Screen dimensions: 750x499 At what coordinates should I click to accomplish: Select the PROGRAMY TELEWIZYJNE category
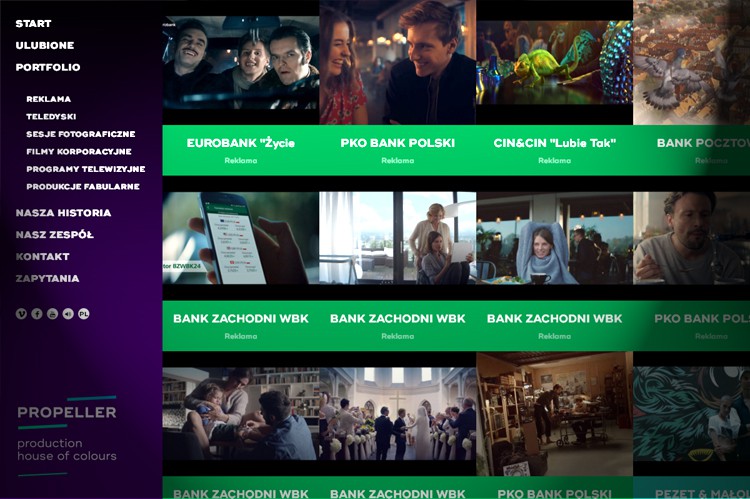86,169
